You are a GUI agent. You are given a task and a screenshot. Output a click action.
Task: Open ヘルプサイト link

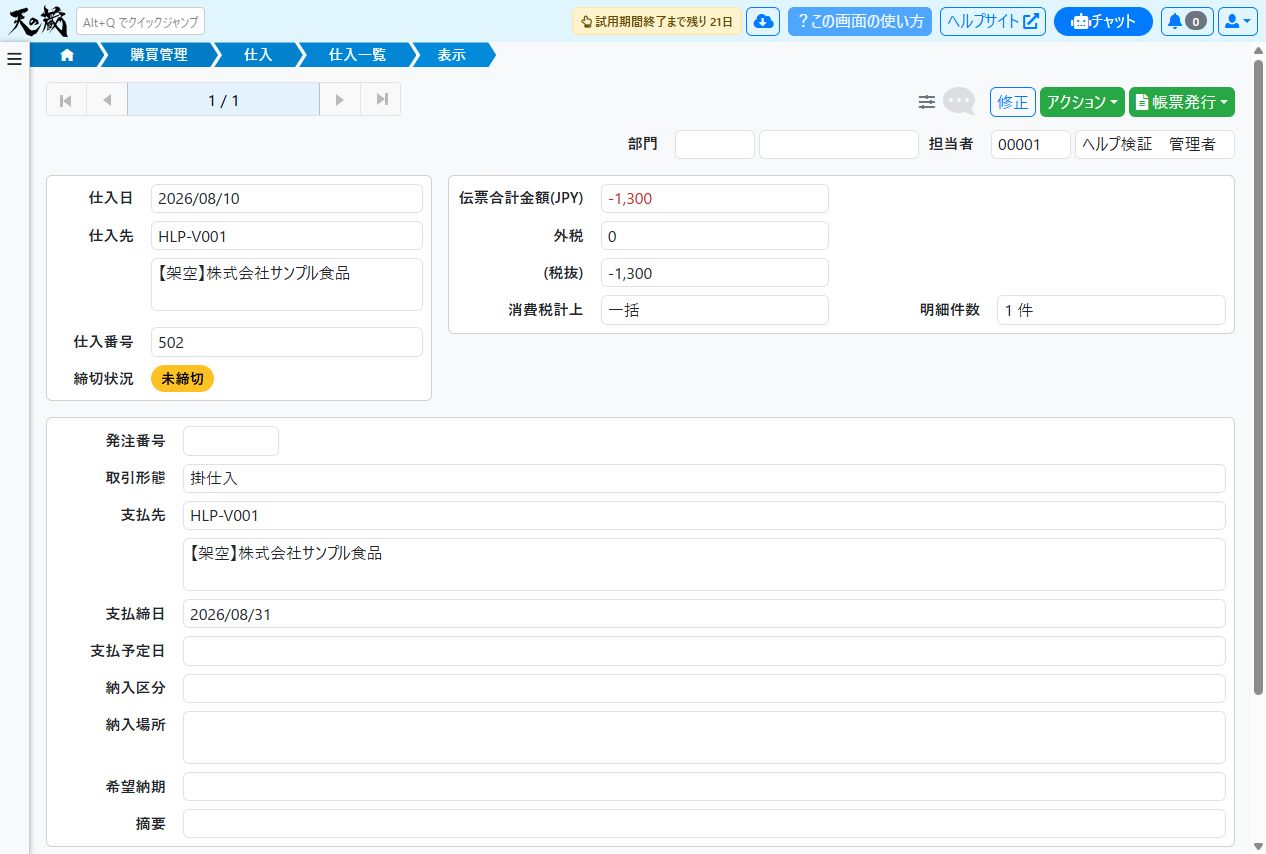click(993, 21)
